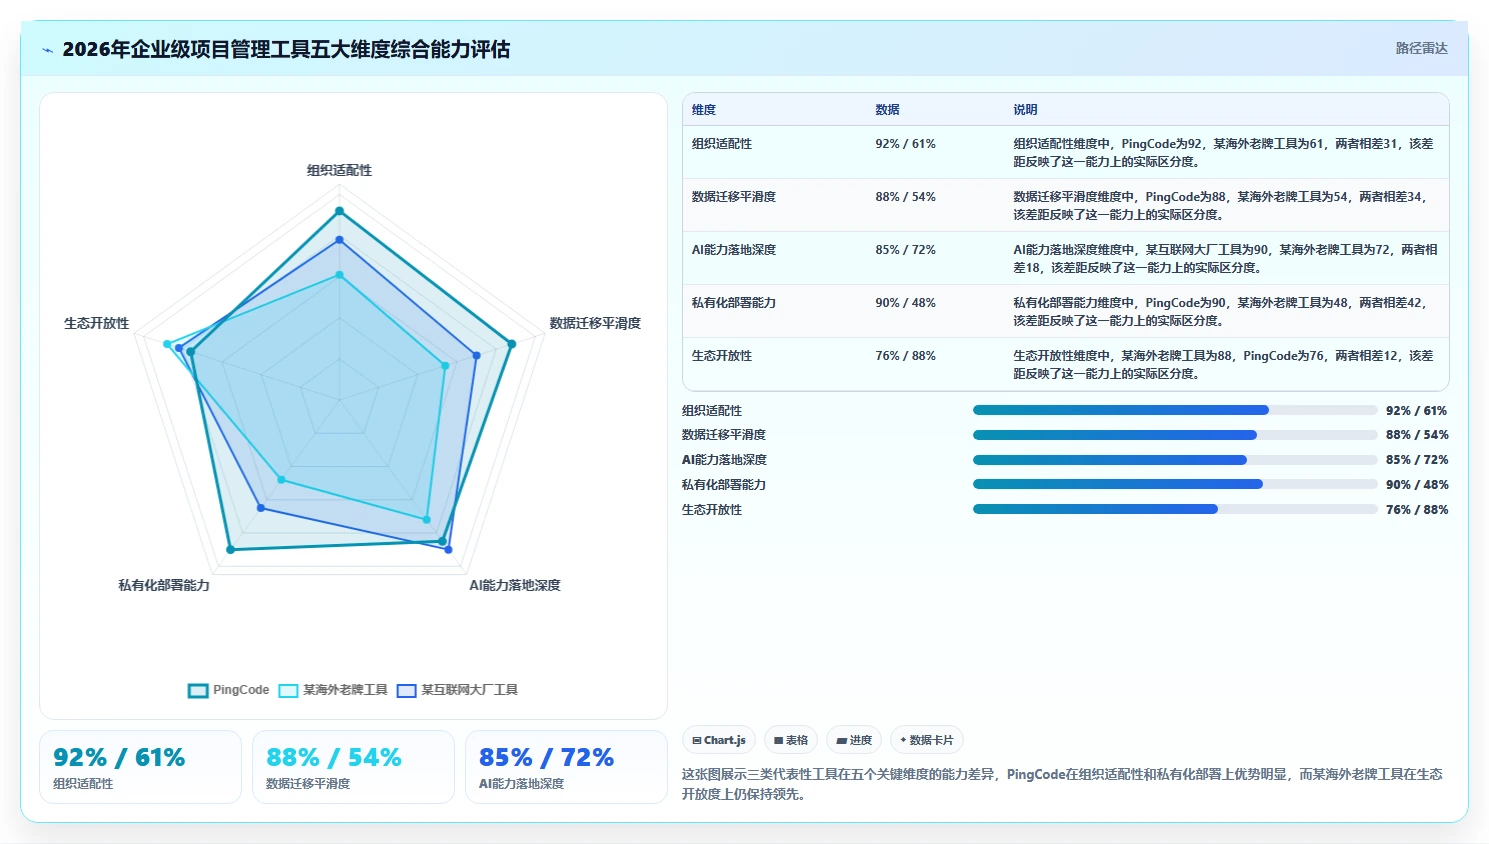Click the 某海外老牌工具 legend label
Viewport: 1489px width, 844px height.
[345, 690]
